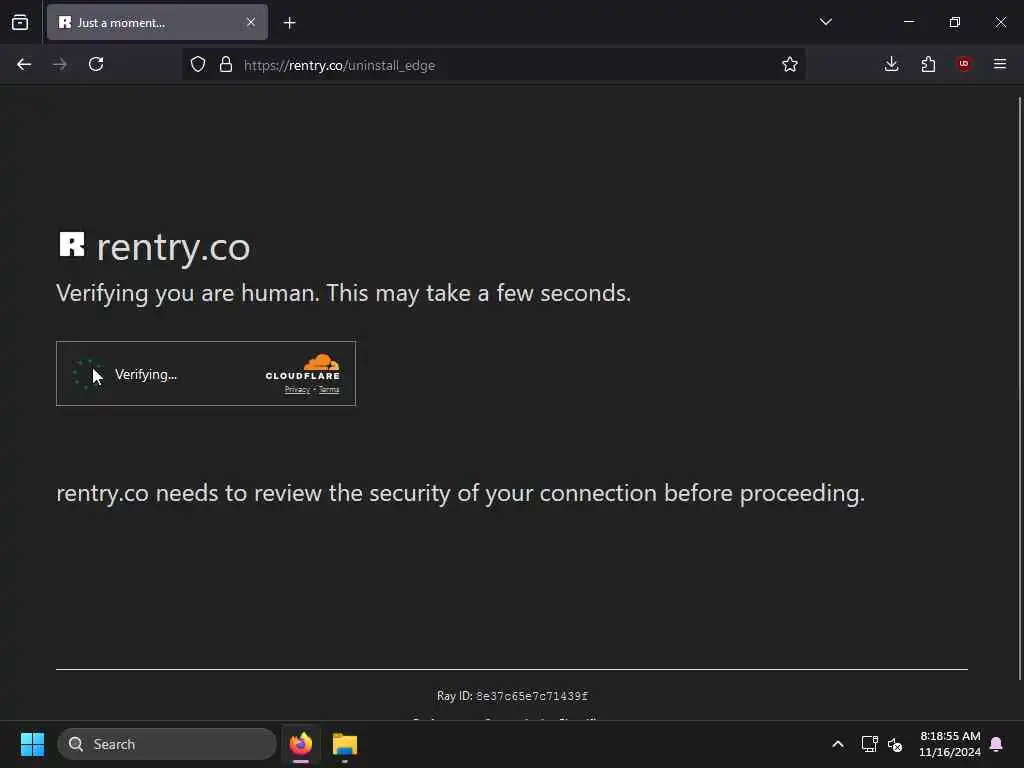
Task: Go forward one page
Action: pos(60,64)
